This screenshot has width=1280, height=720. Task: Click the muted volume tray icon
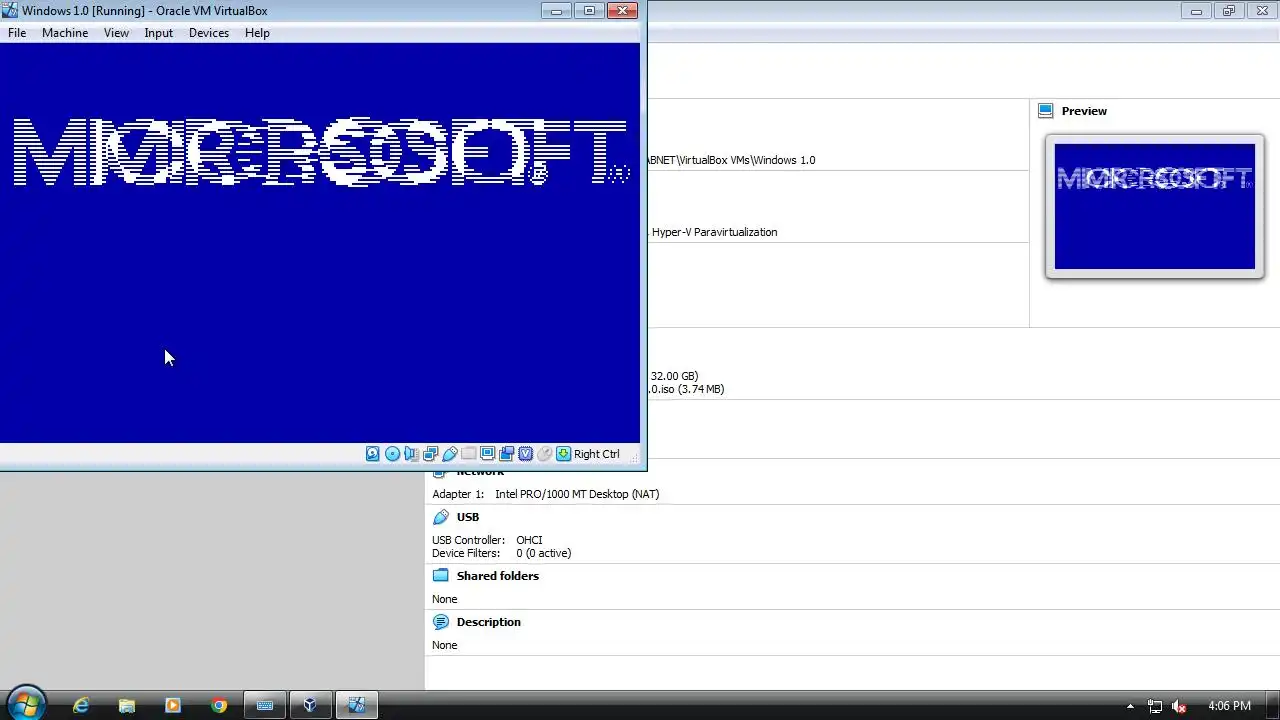(x=1179, y=706)
